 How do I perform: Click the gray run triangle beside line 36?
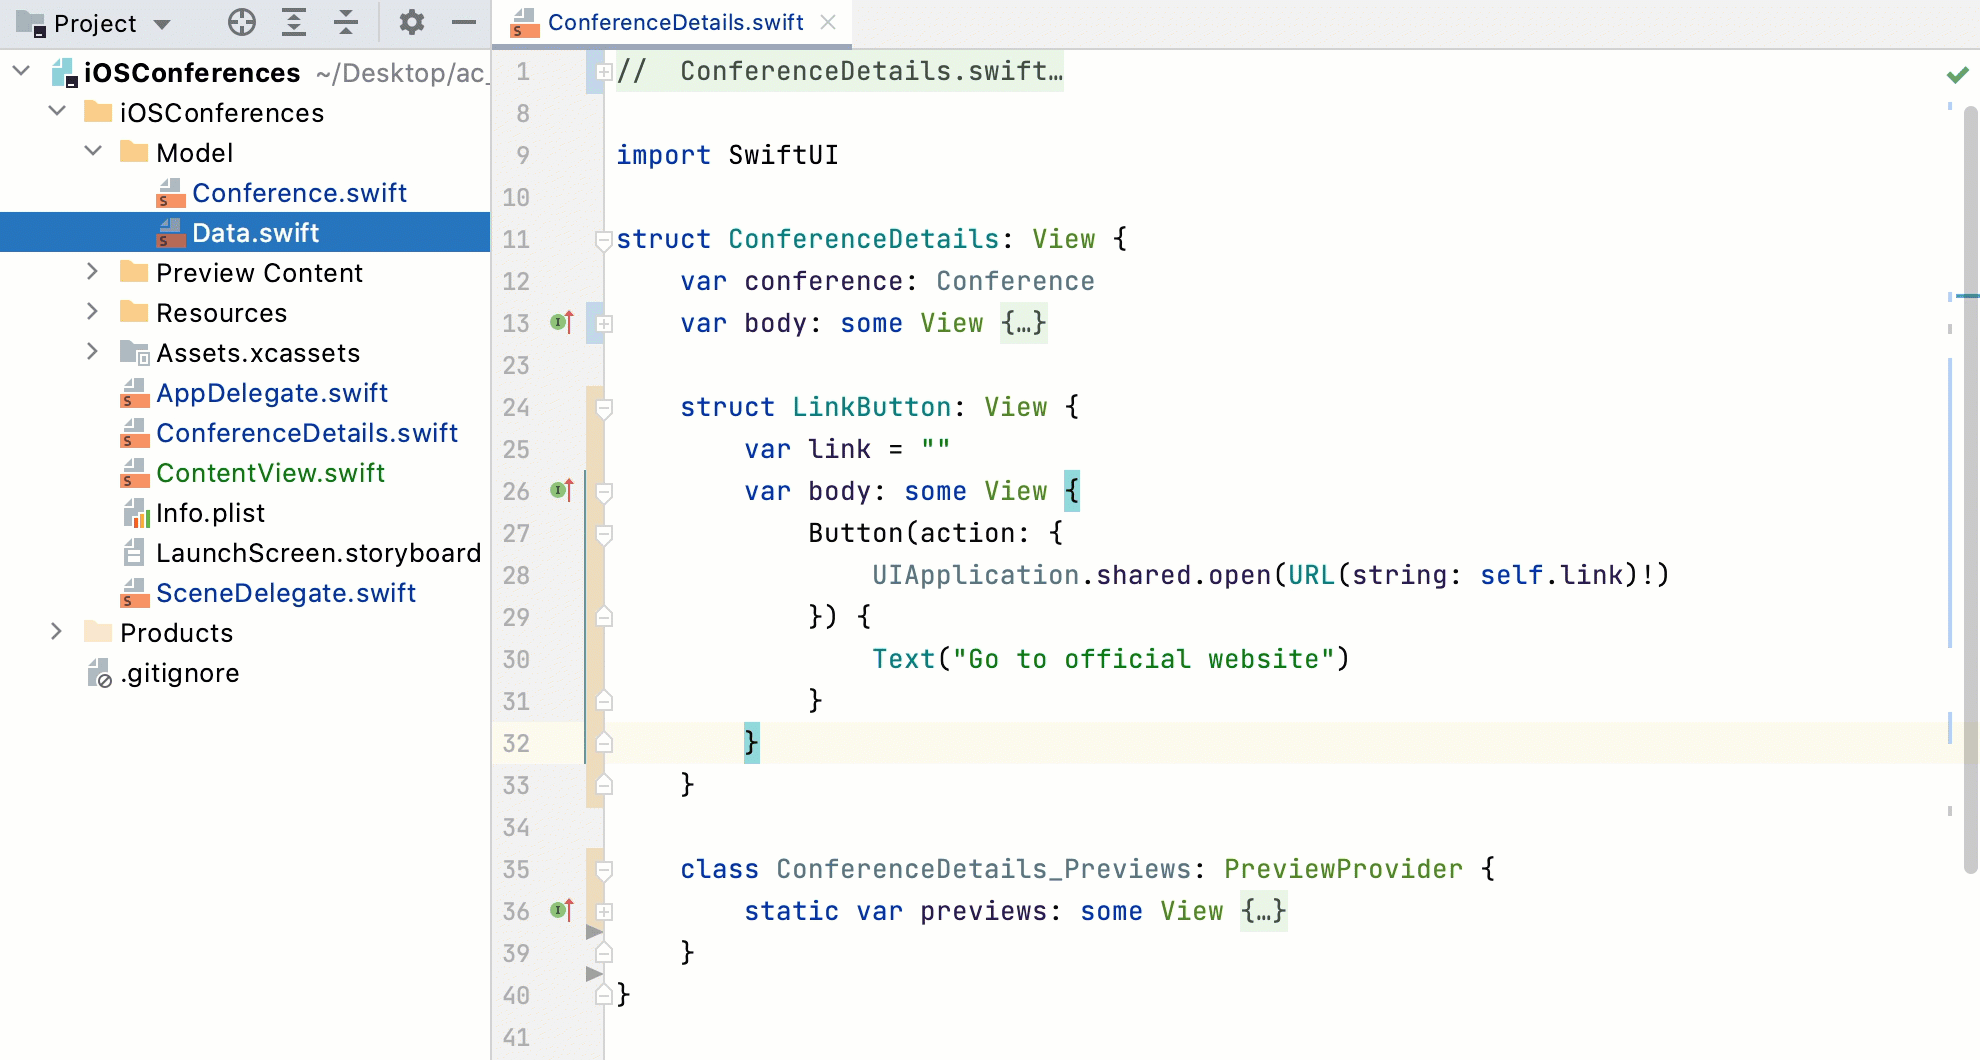pos(595,933)
